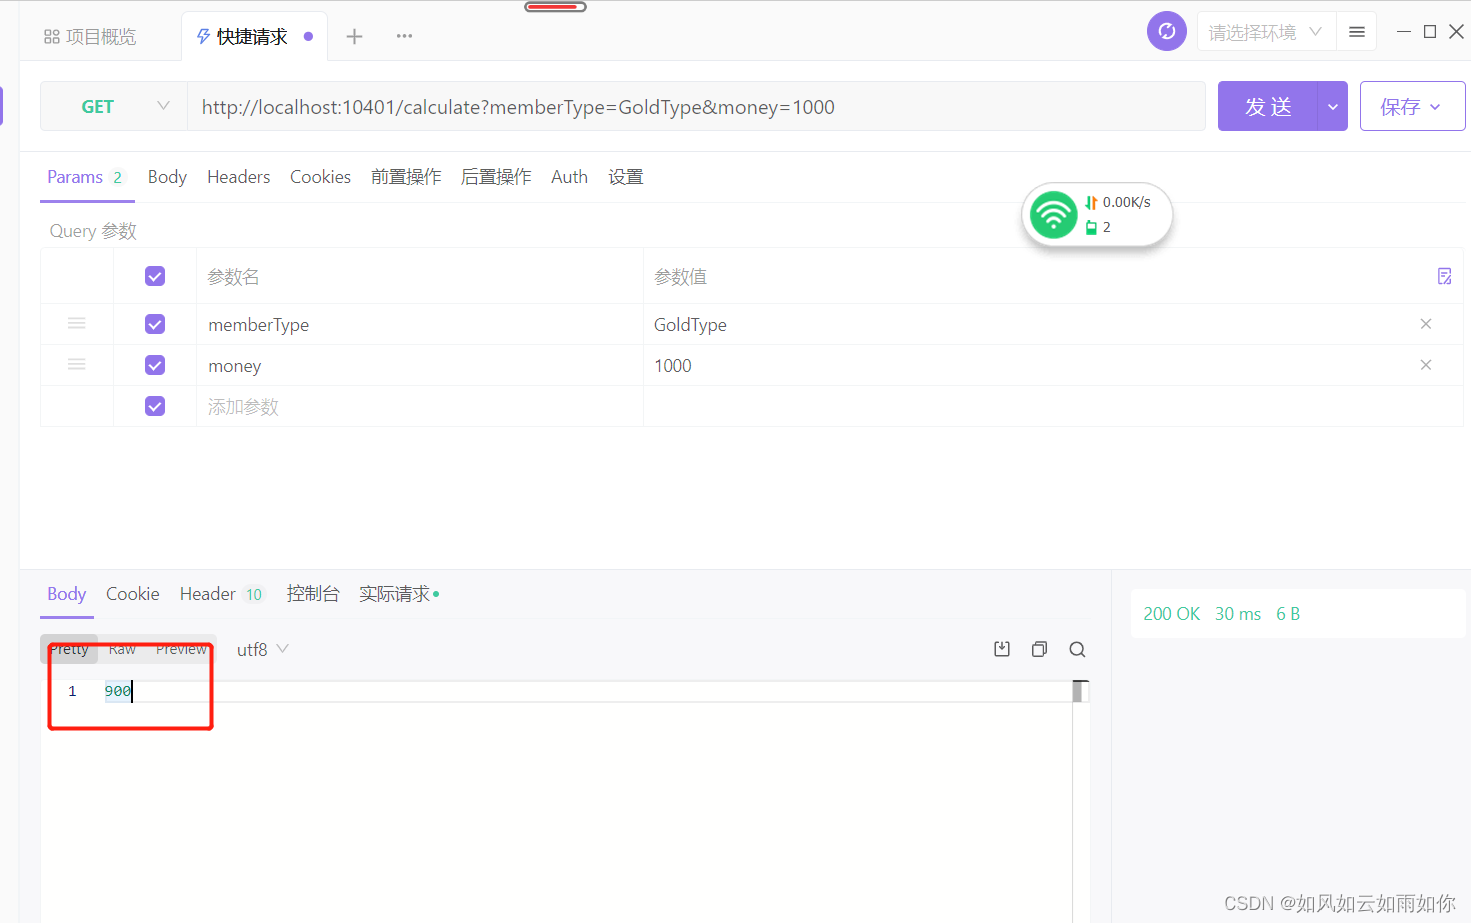Edit the GoldType parameter value field
Viewport: 1471px width, 923px height.
(x=1026, y=325)
